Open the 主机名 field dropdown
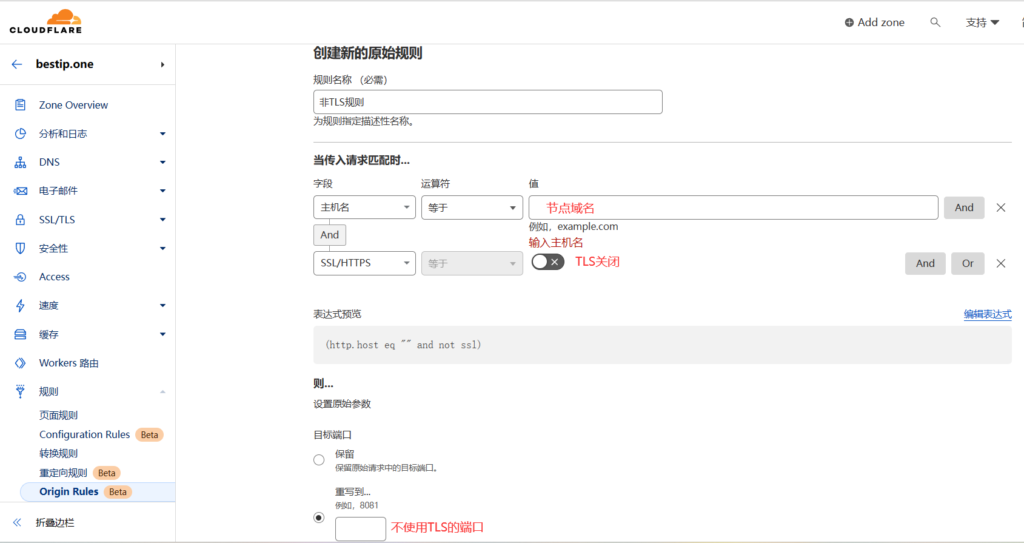The width and height of the screenshot is (1024, 543). (x=364, y=207)
